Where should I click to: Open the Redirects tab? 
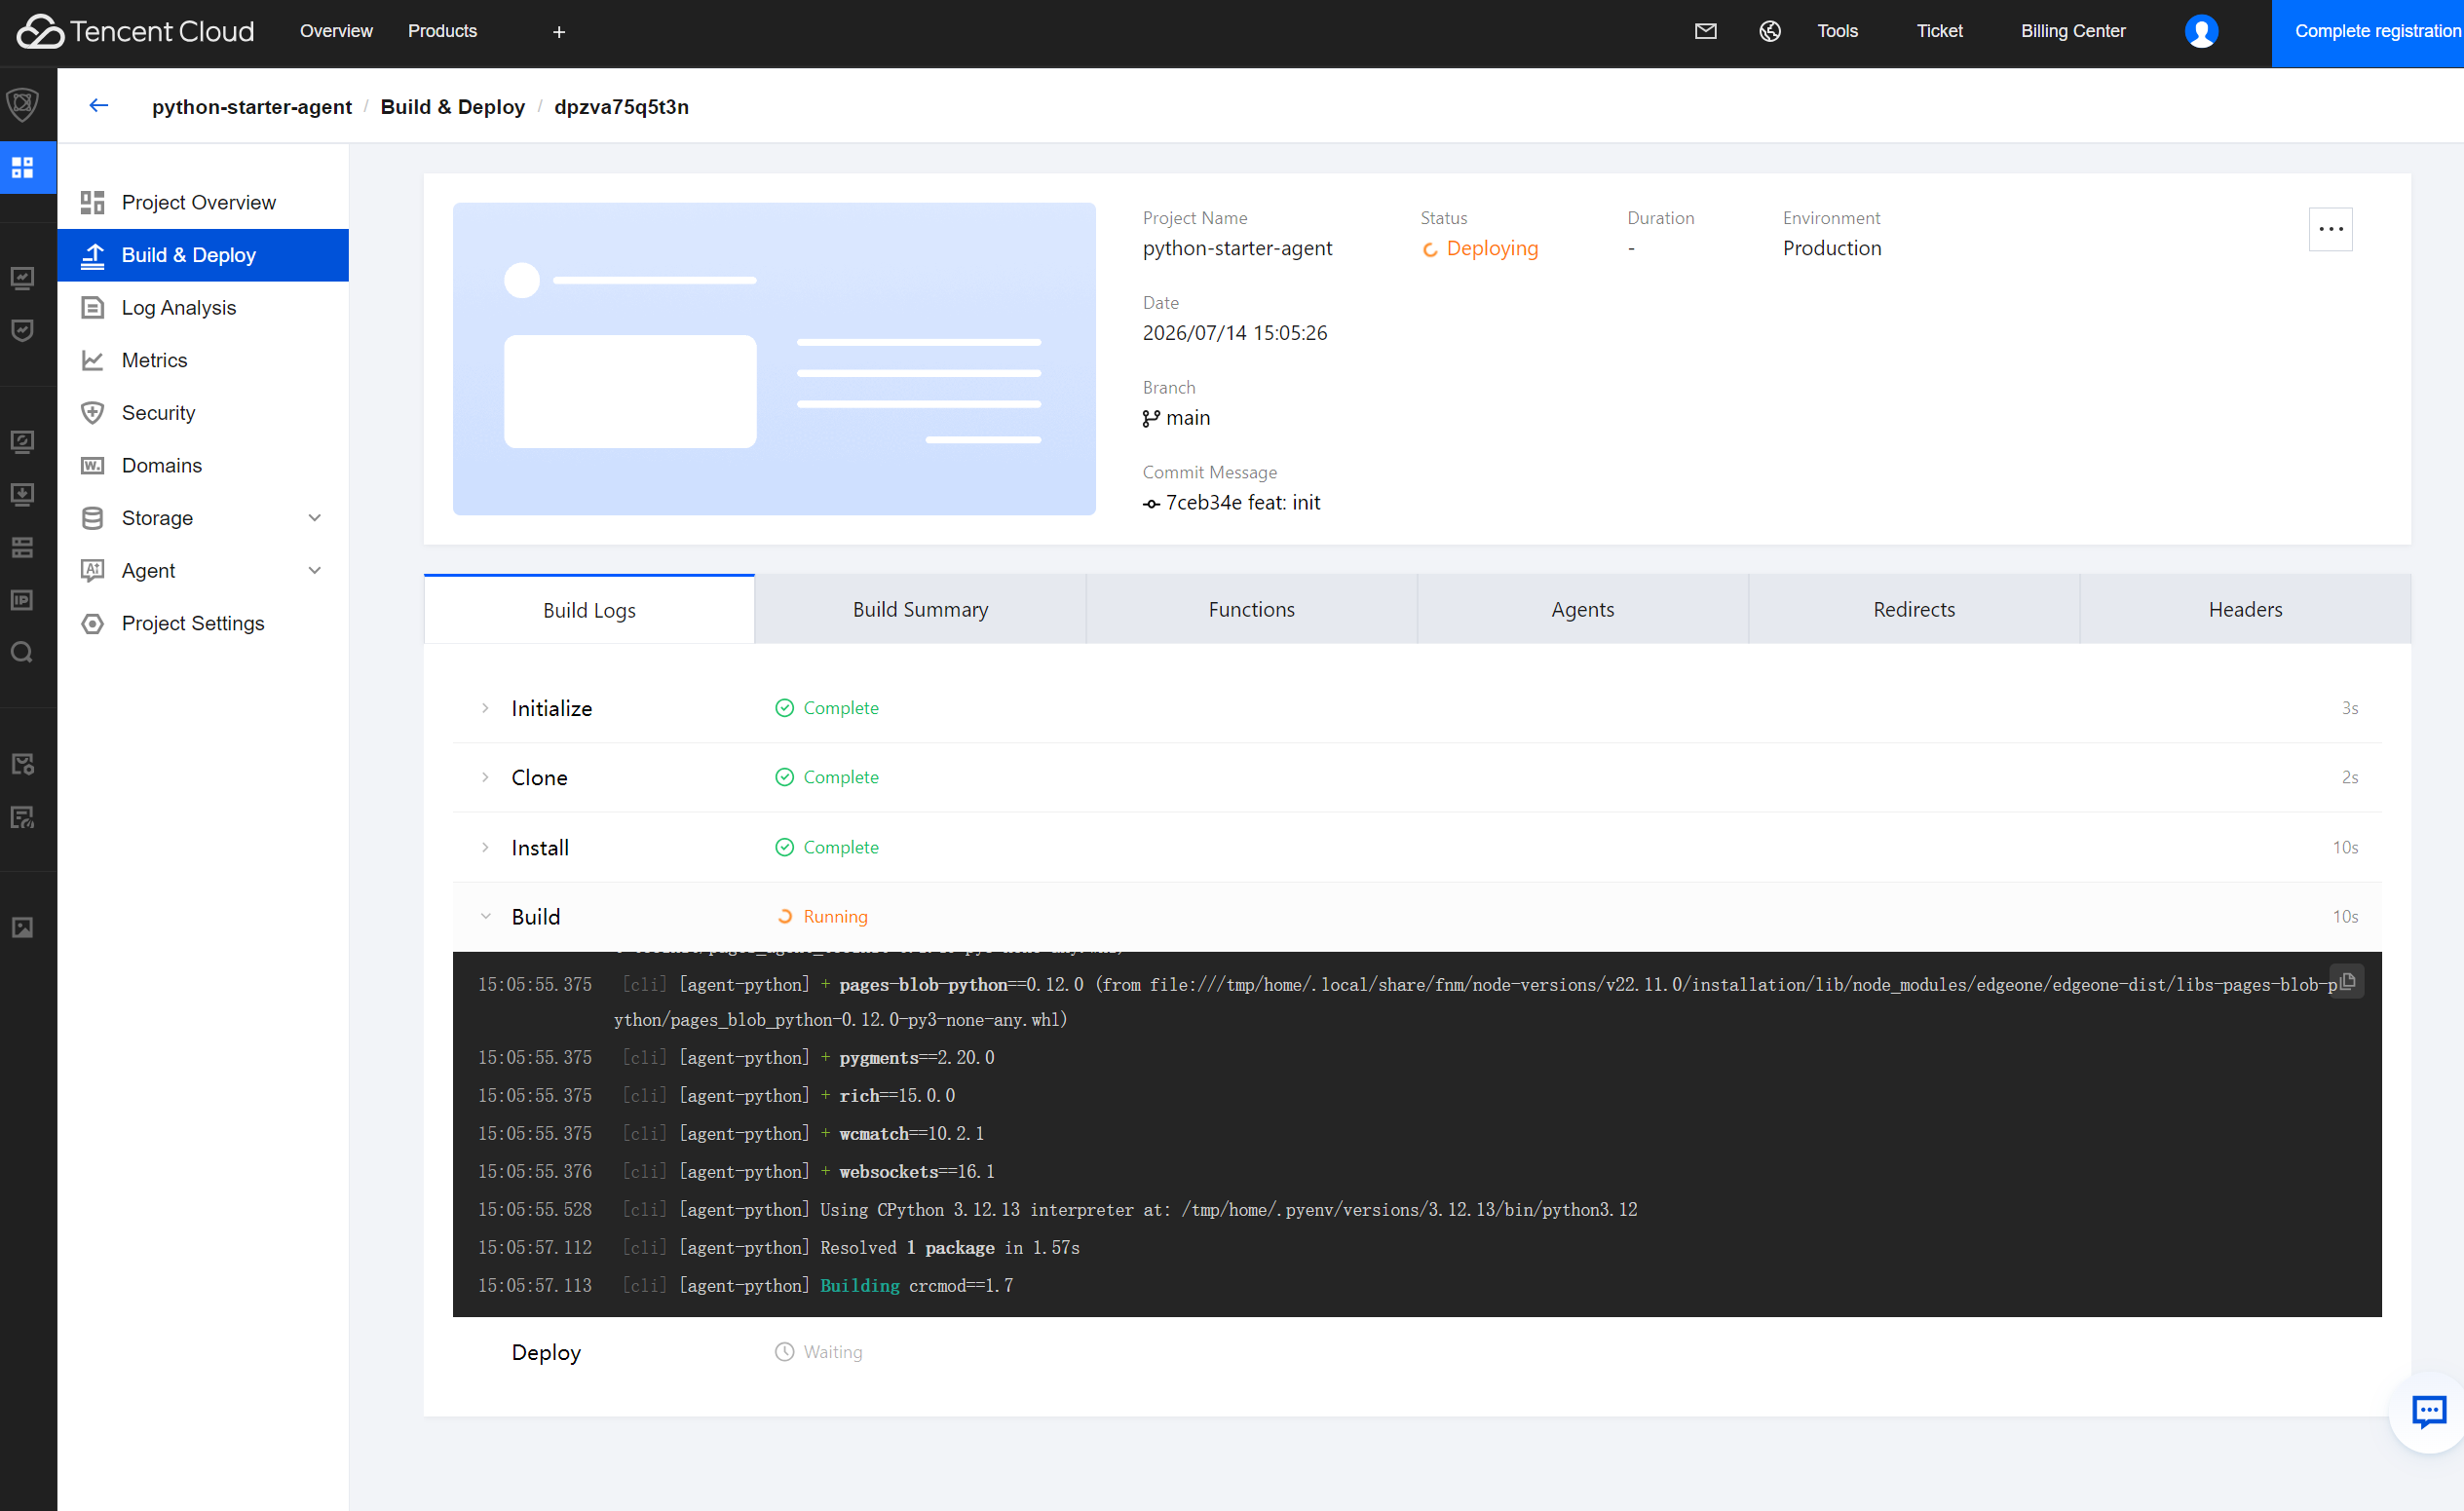(x=1913, y=609)
